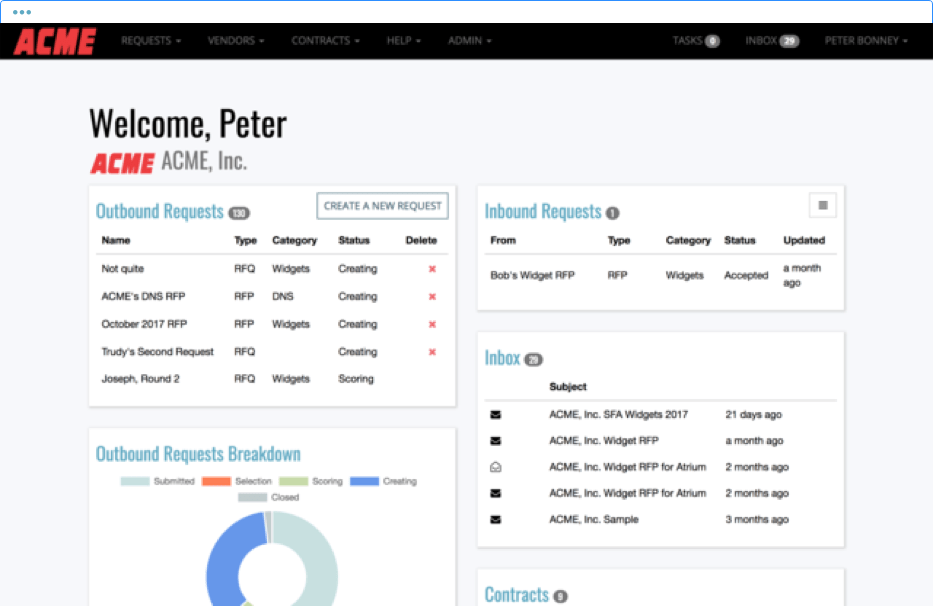
Task: Expand the Contracts navbar dropdown
Action: coord(325,40)
